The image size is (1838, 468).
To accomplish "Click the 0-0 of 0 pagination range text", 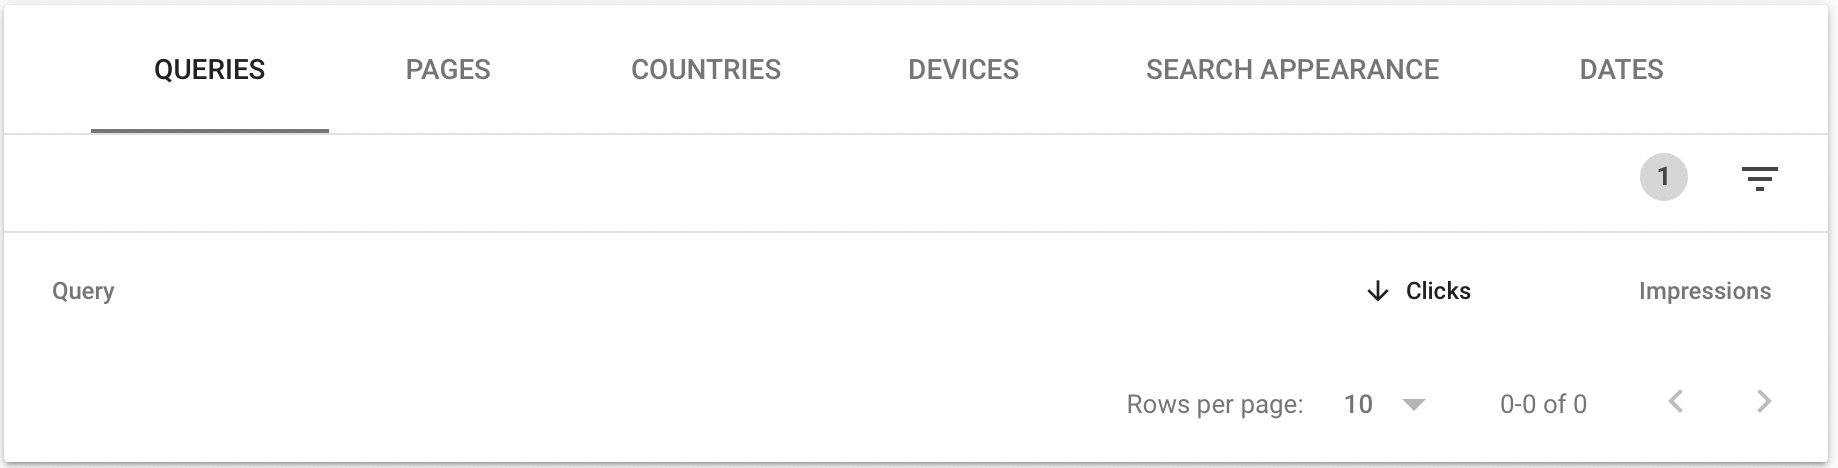I will [1543, 404].
